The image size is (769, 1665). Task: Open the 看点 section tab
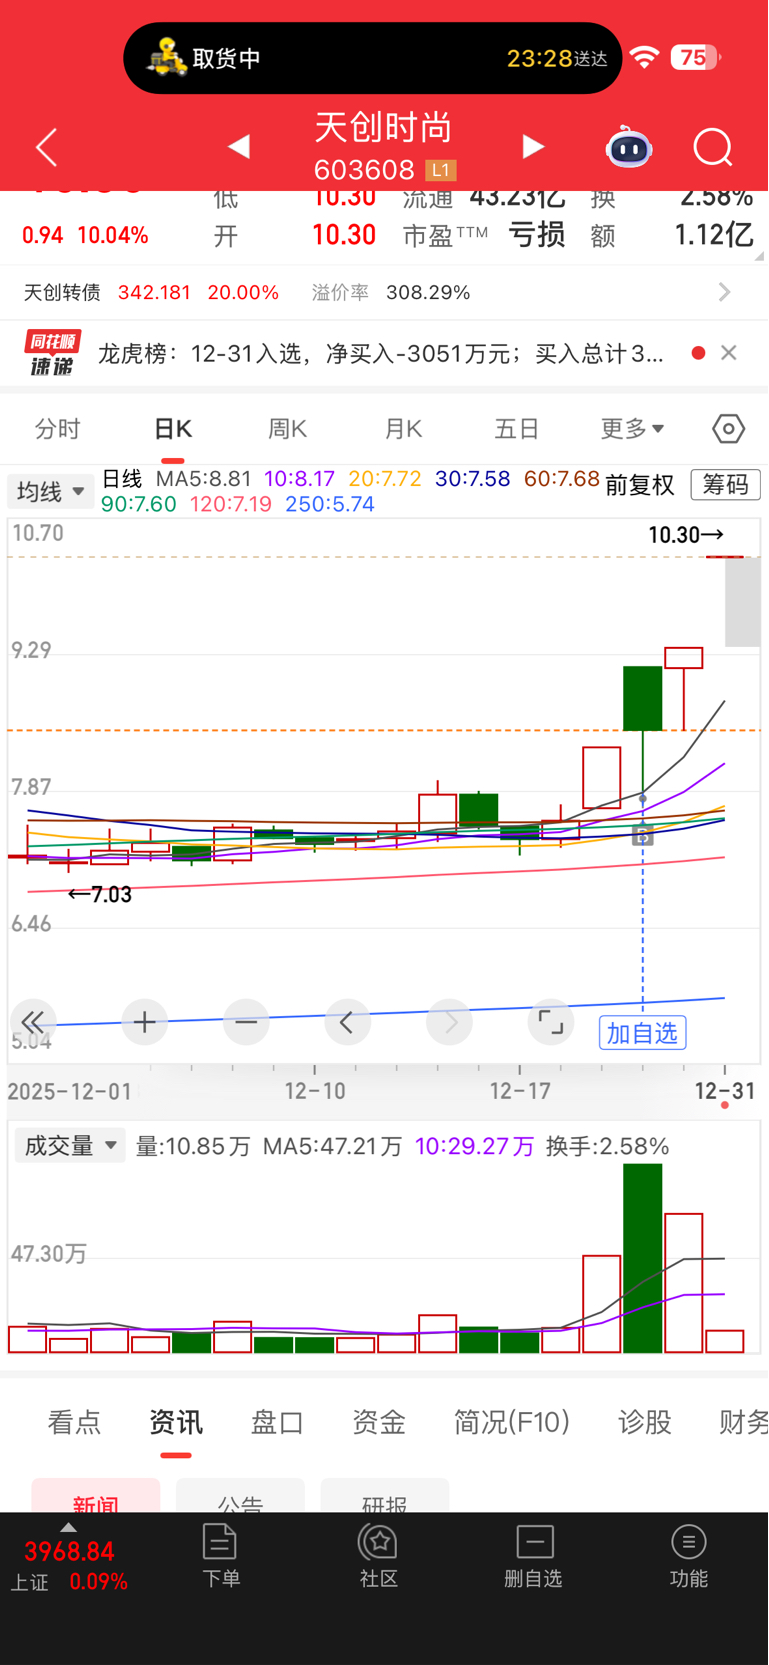74,1422
